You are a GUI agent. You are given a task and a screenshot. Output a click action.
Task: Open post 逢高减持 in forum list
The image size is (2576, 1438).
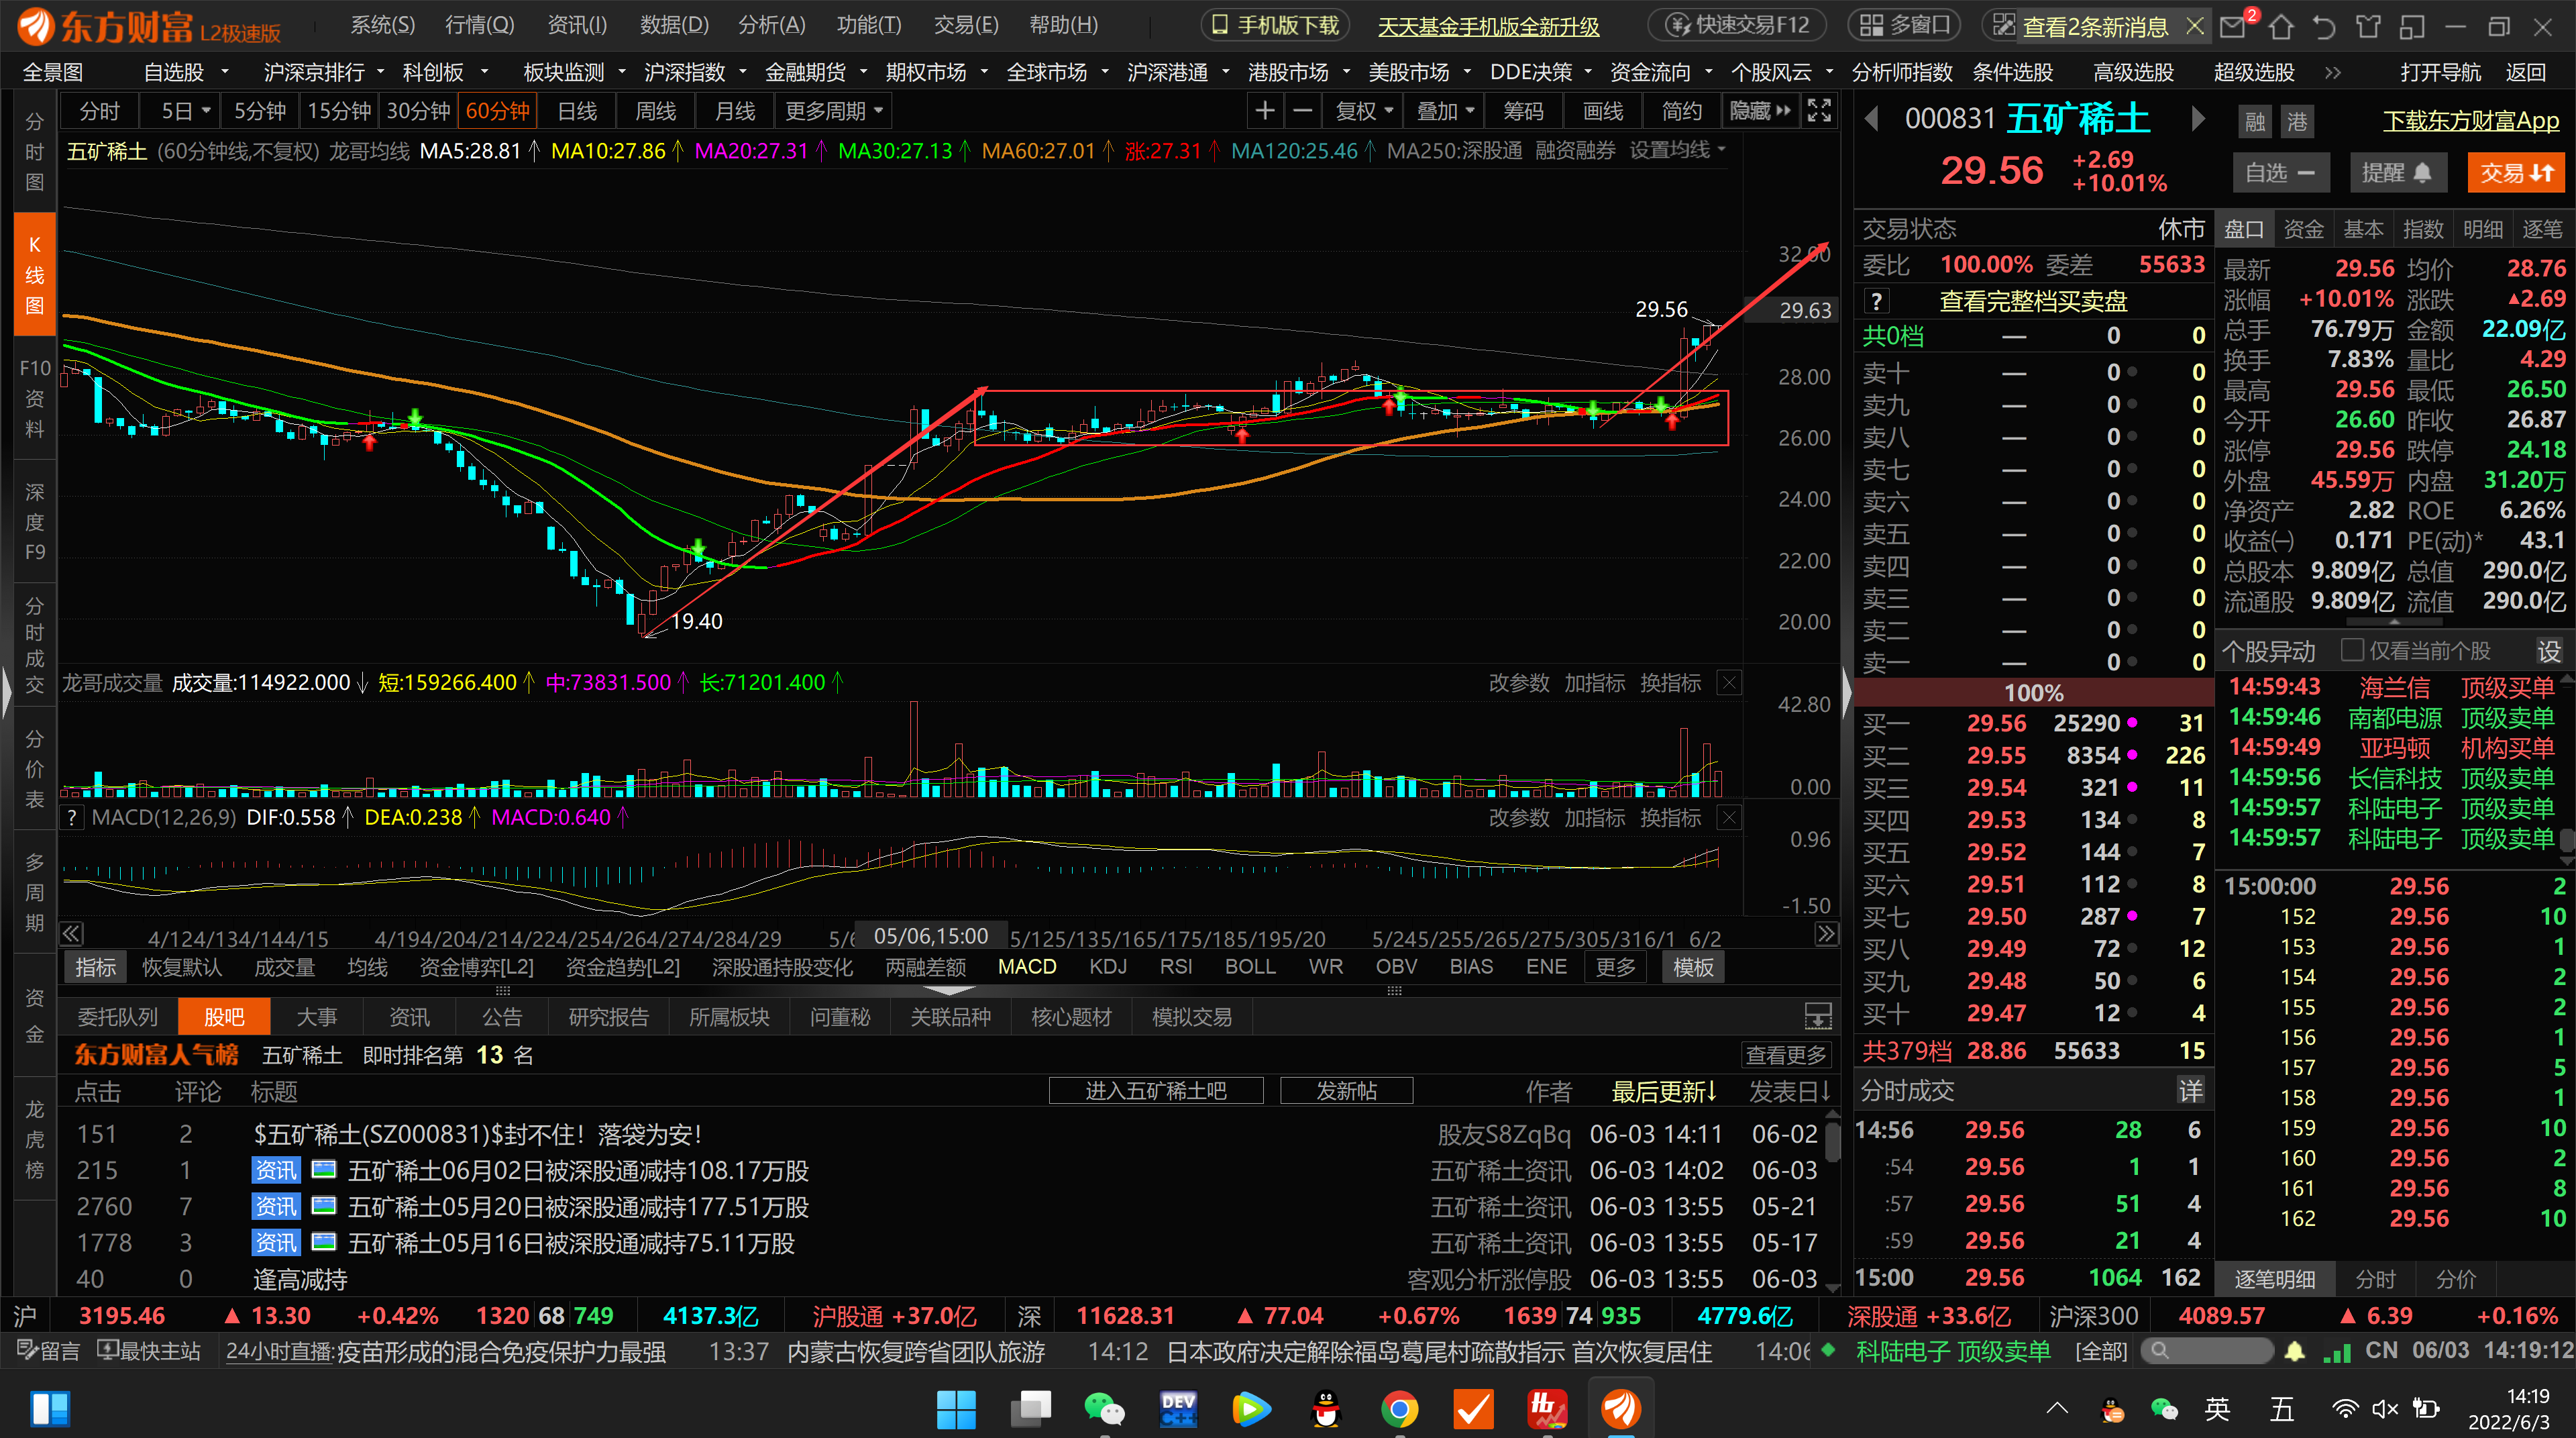[300, 1280]
